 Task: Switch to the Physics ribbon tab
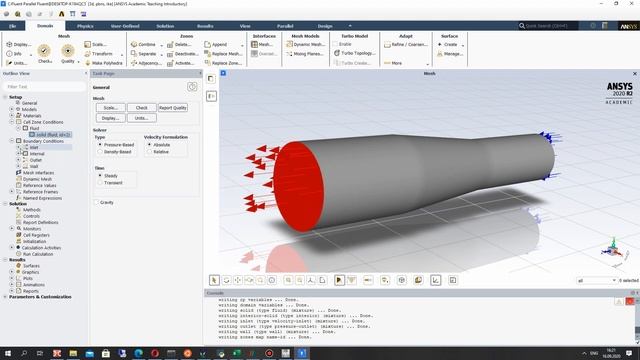tap(85, 26)
